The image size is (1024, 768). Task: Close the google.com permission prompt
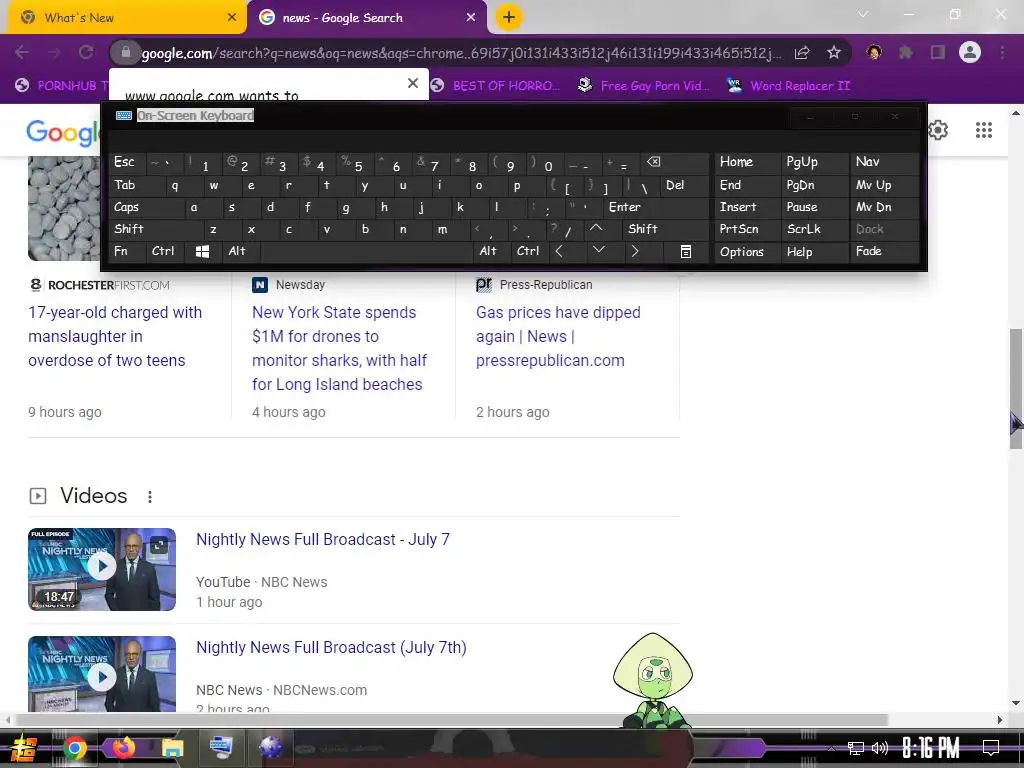pos(413,83)
